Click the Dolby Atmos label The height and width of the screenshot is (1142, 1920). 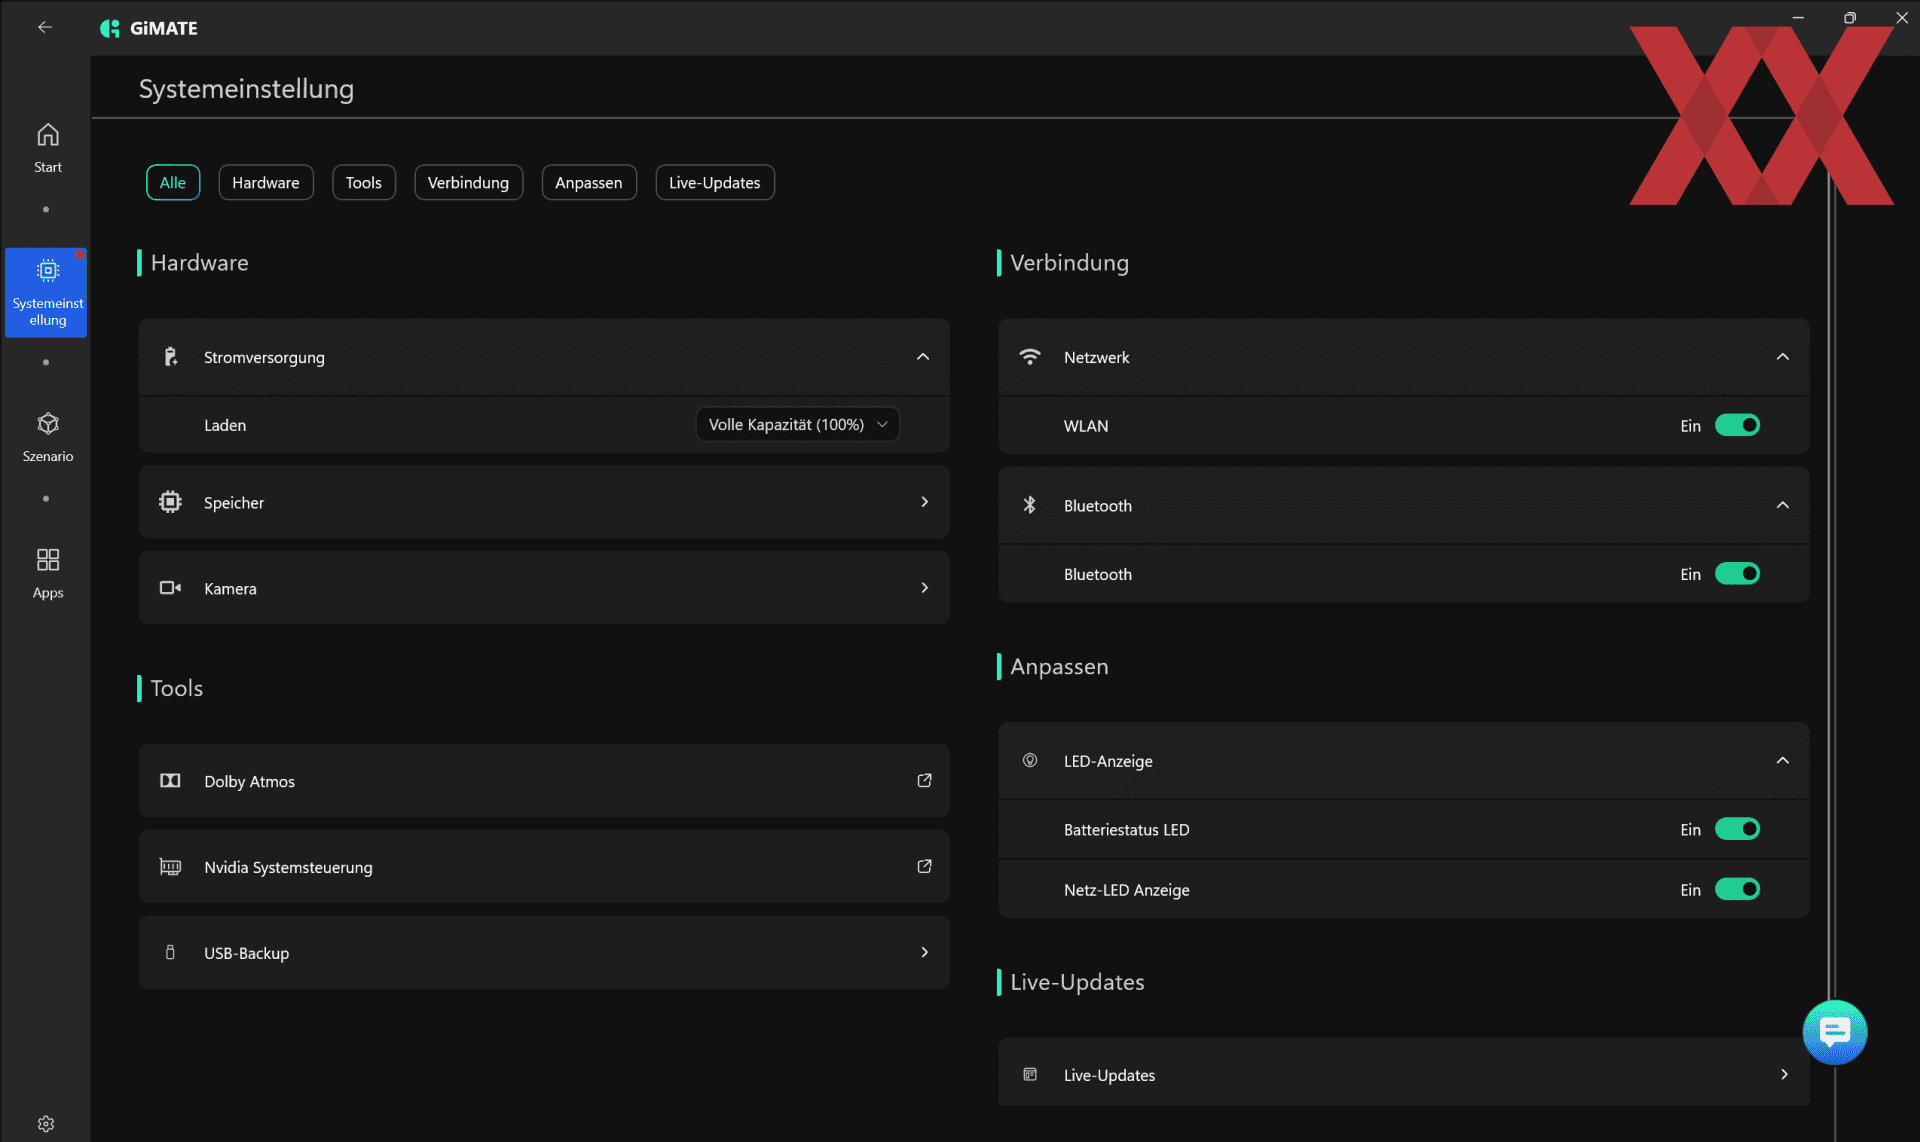click(x=249, y=782)
